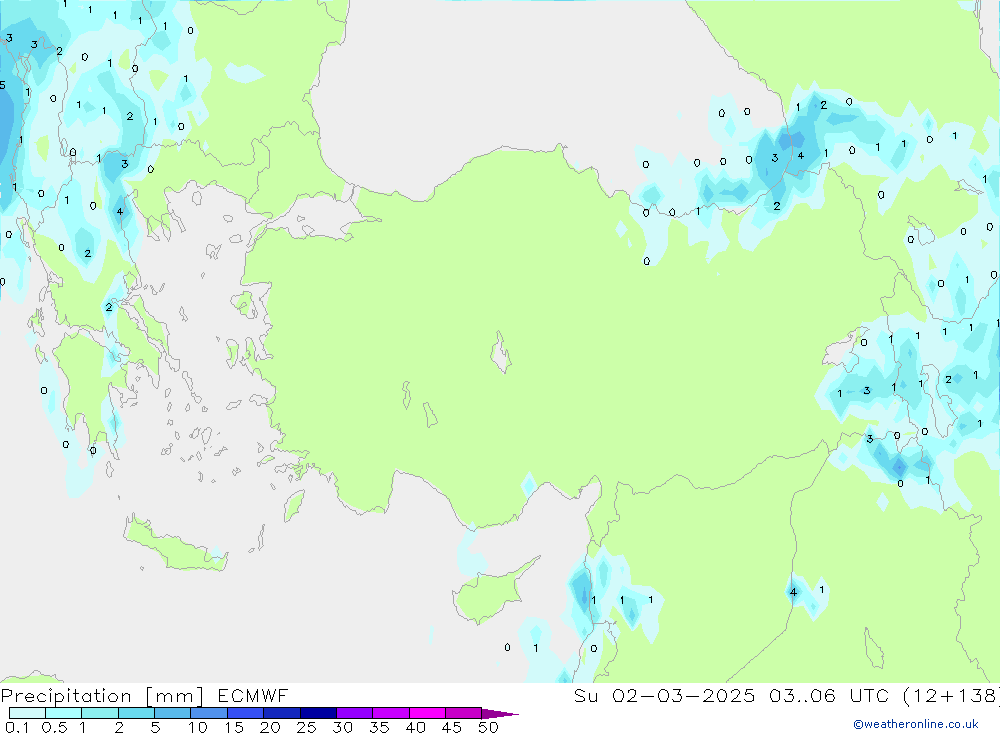The image size is (1000, 733).
Task: Click the '25' legend scale label
Action: tap(306, 727)
